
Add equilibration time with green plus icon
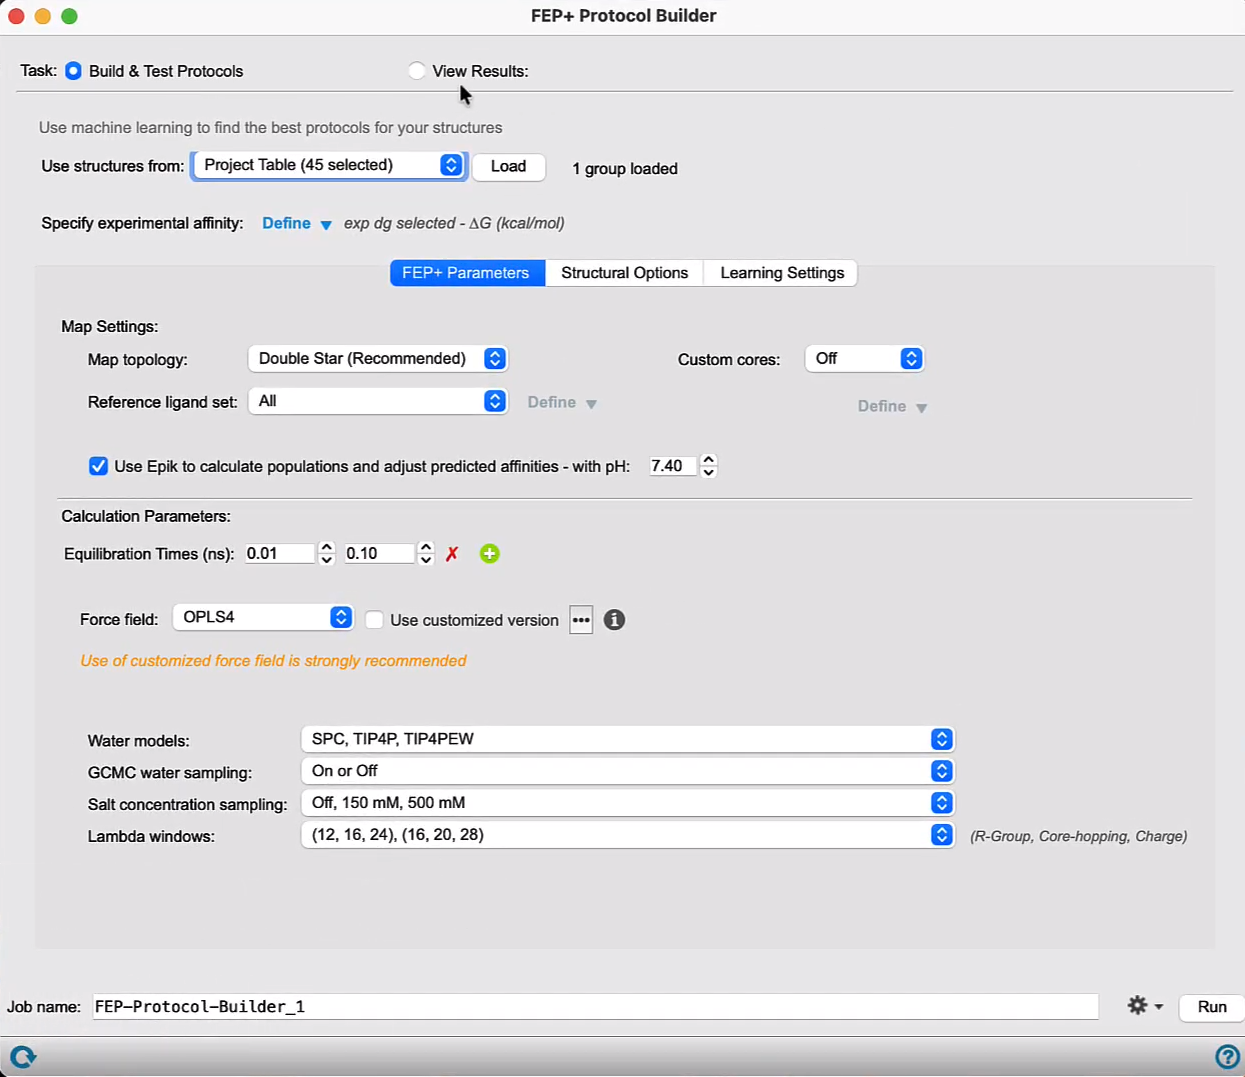point(489,554)
